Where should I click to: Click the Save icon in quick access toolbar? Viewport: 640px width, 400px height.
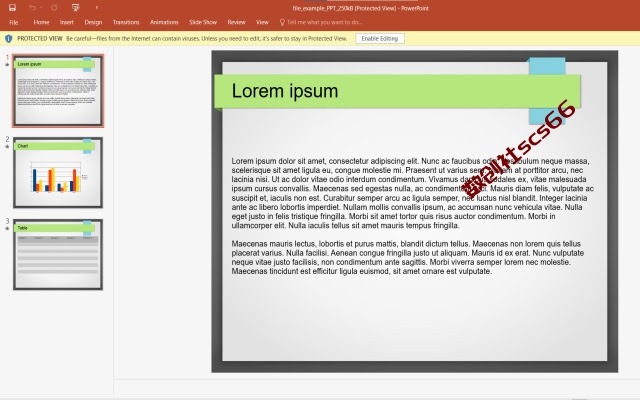pyautogui.click(x=12, y=7)
